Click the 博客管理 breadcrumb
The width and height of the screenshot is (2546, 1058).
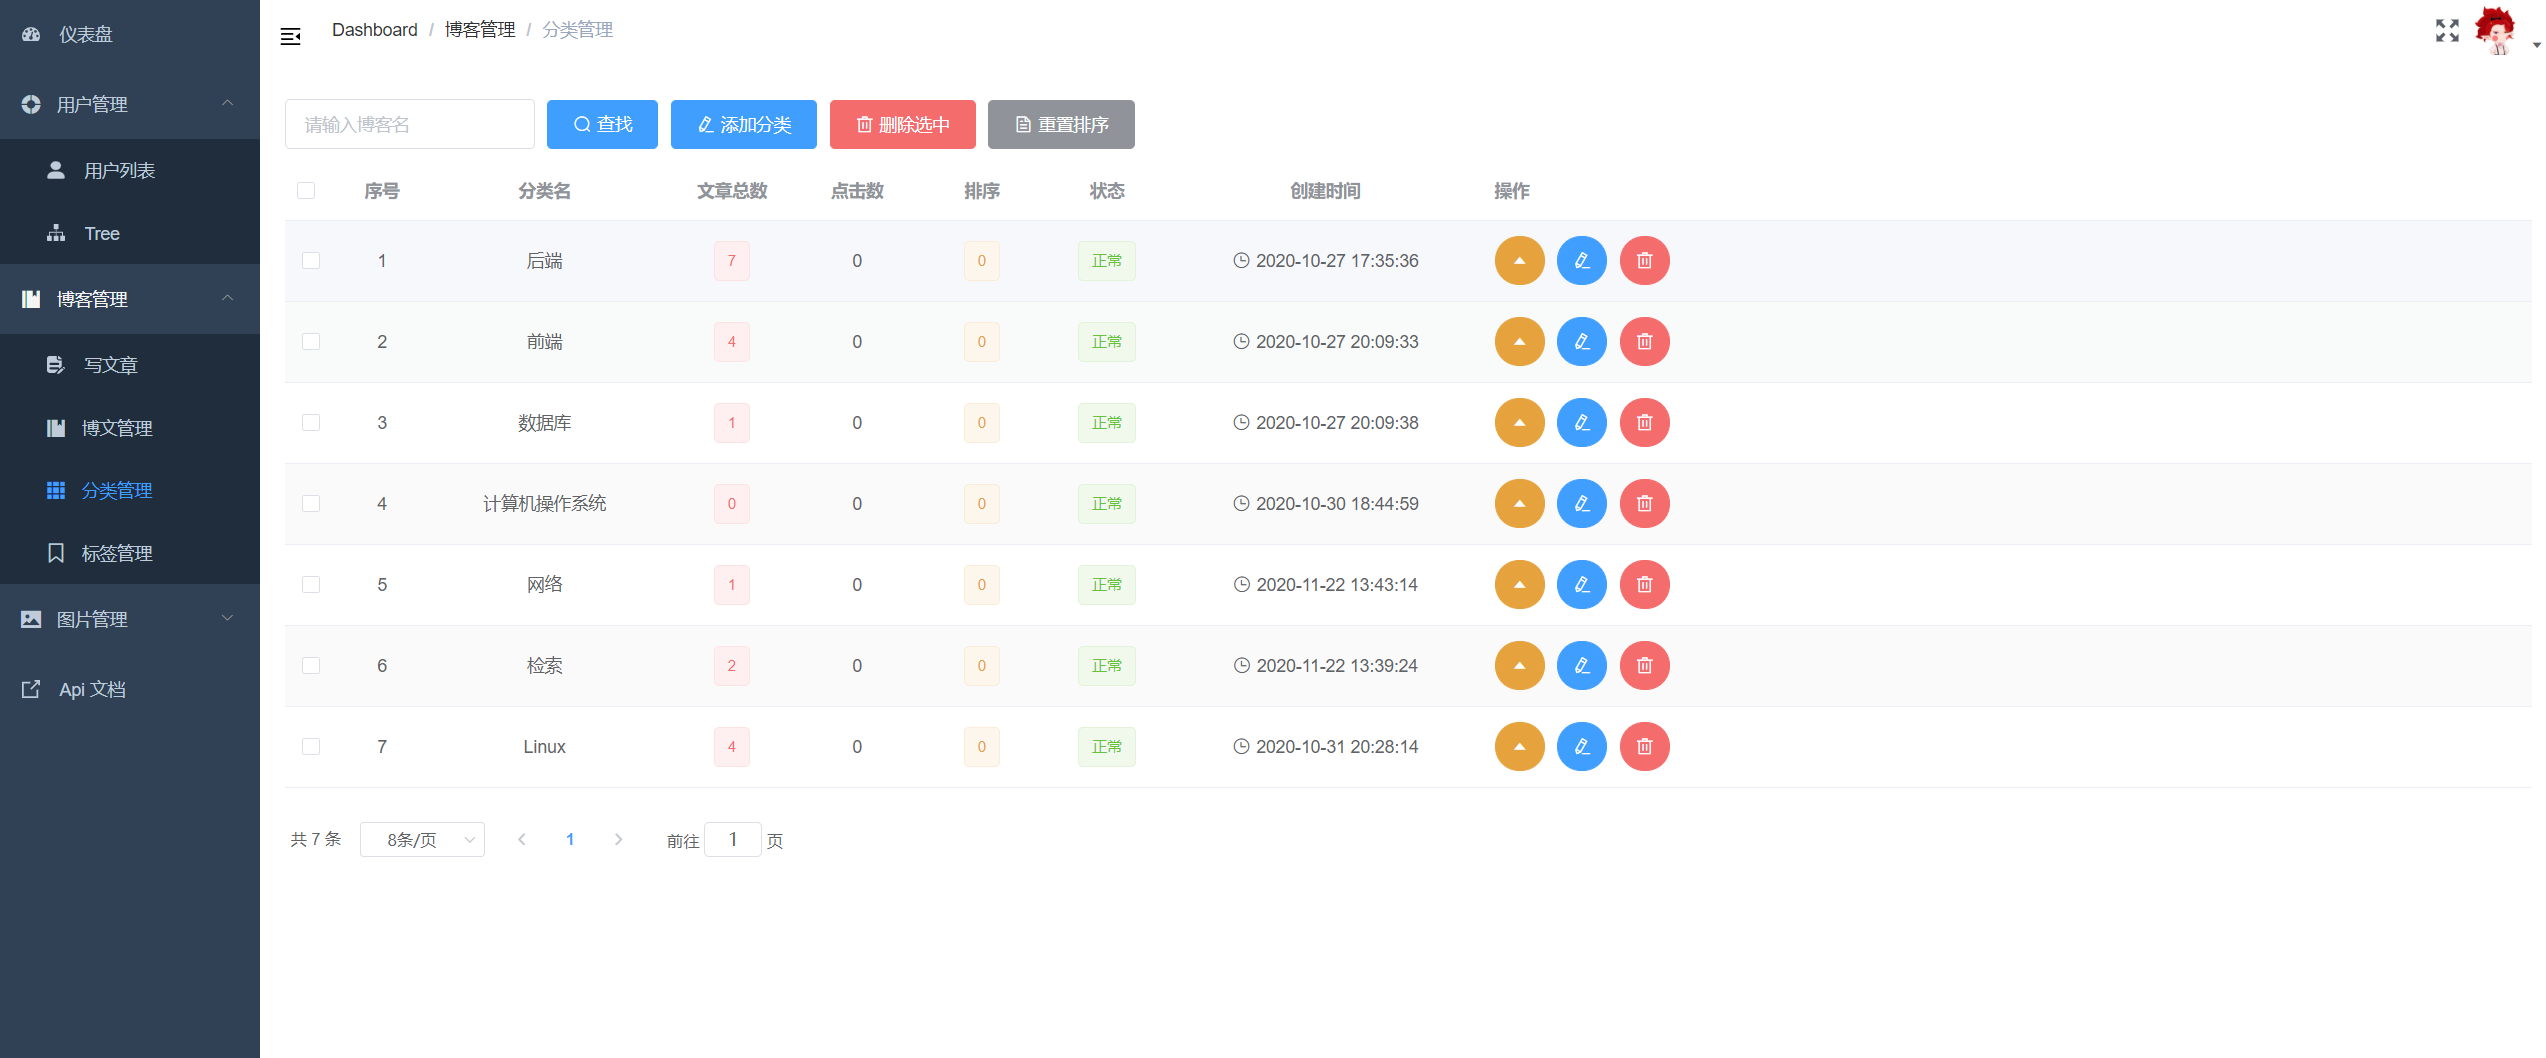click(480, 30)
